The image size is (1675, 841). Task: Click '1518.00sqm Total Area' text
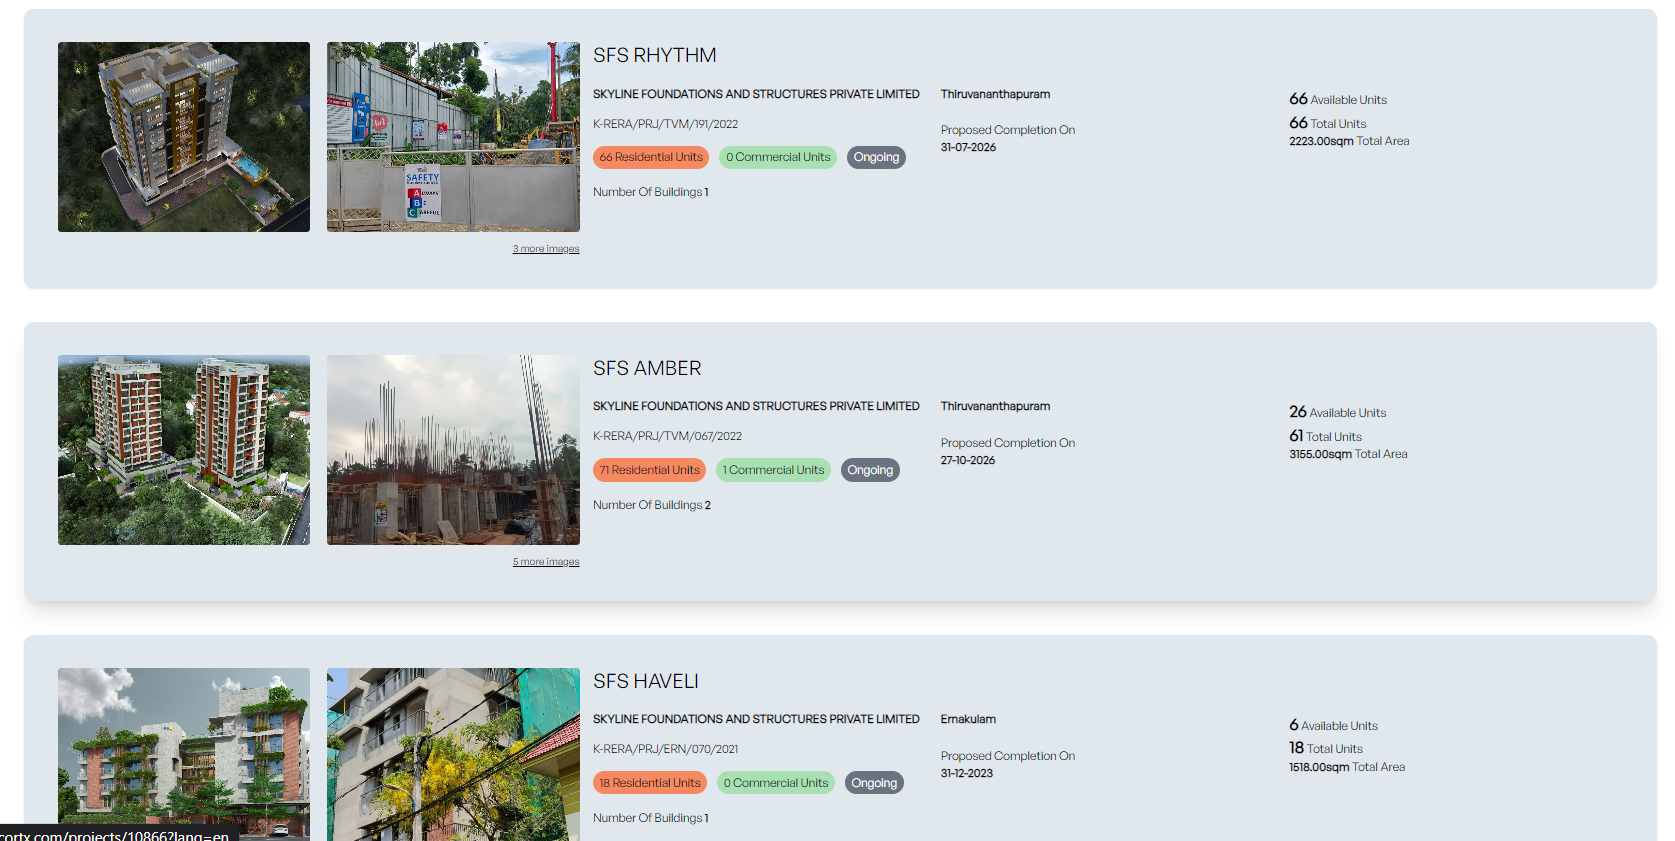[1347, 768]
